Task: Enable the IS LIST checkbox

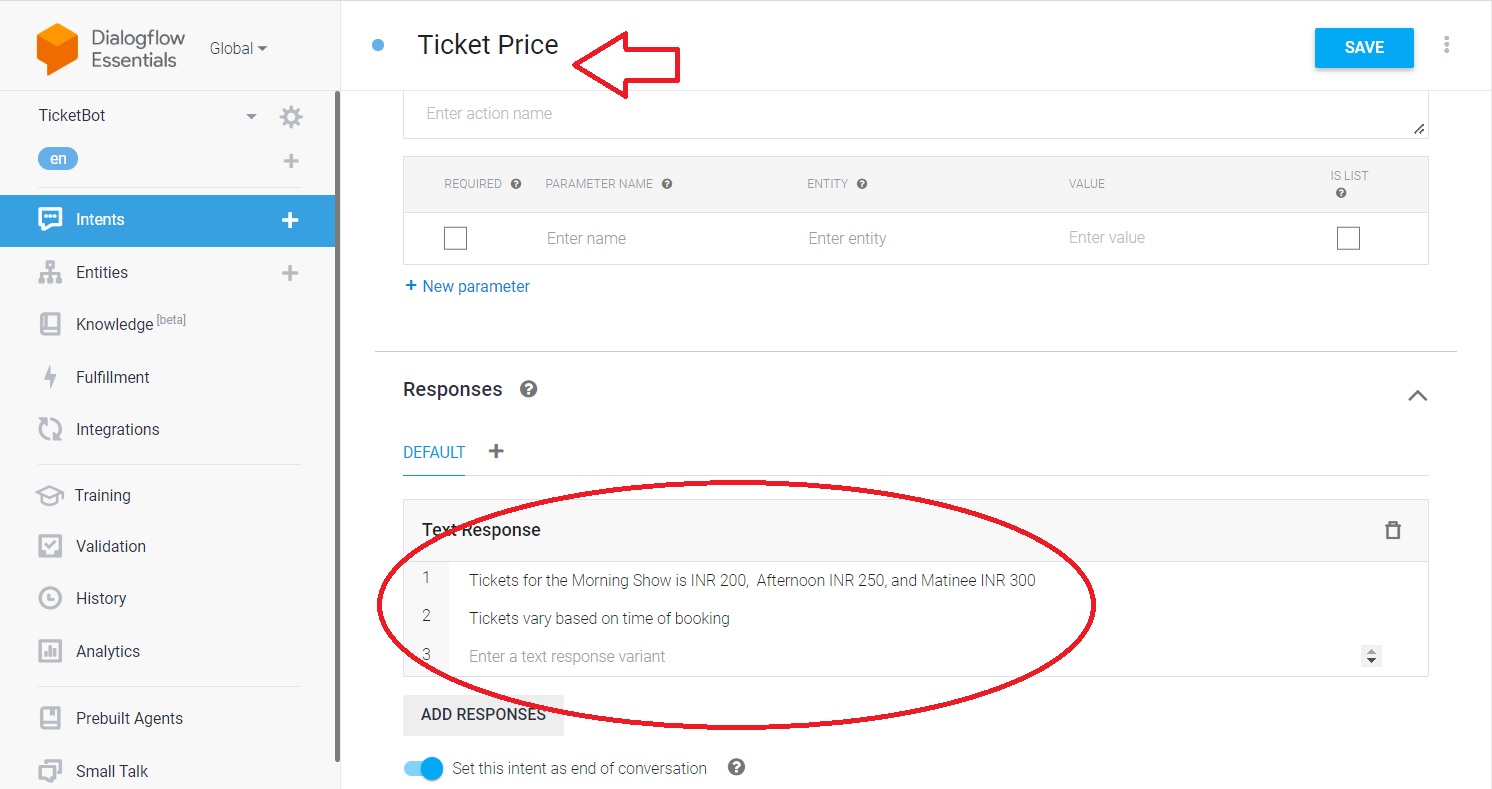Action: pyautogui.click(x=1348, y=238)
